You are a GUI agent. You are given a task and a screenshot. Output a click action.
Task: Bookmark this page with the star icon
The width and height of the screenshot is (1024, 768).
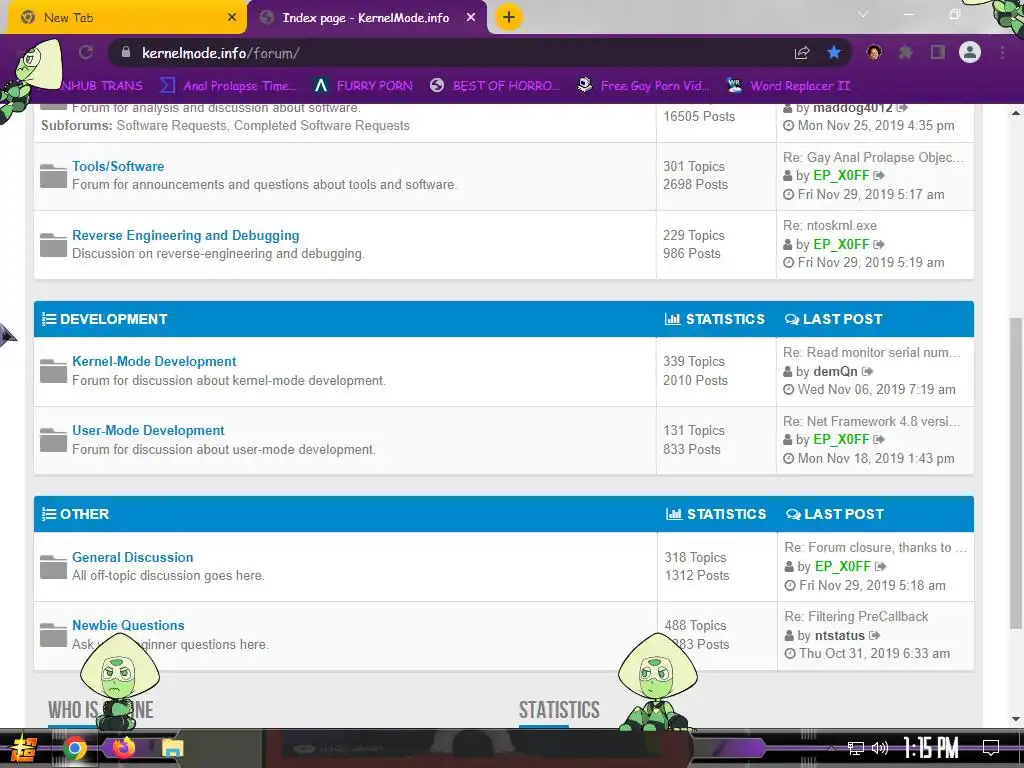tap(834, 52)
